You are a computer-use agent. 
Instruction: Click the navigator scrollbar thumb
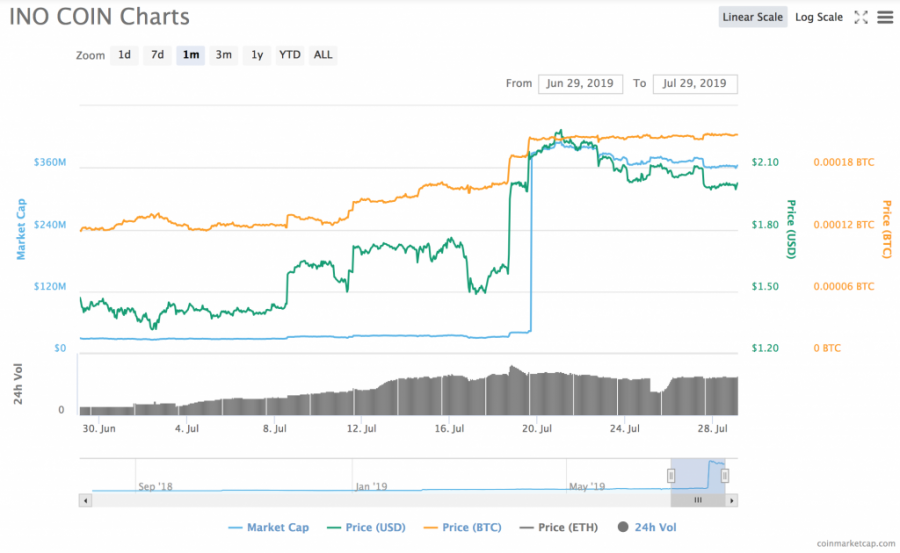click(x=698, y=500)
